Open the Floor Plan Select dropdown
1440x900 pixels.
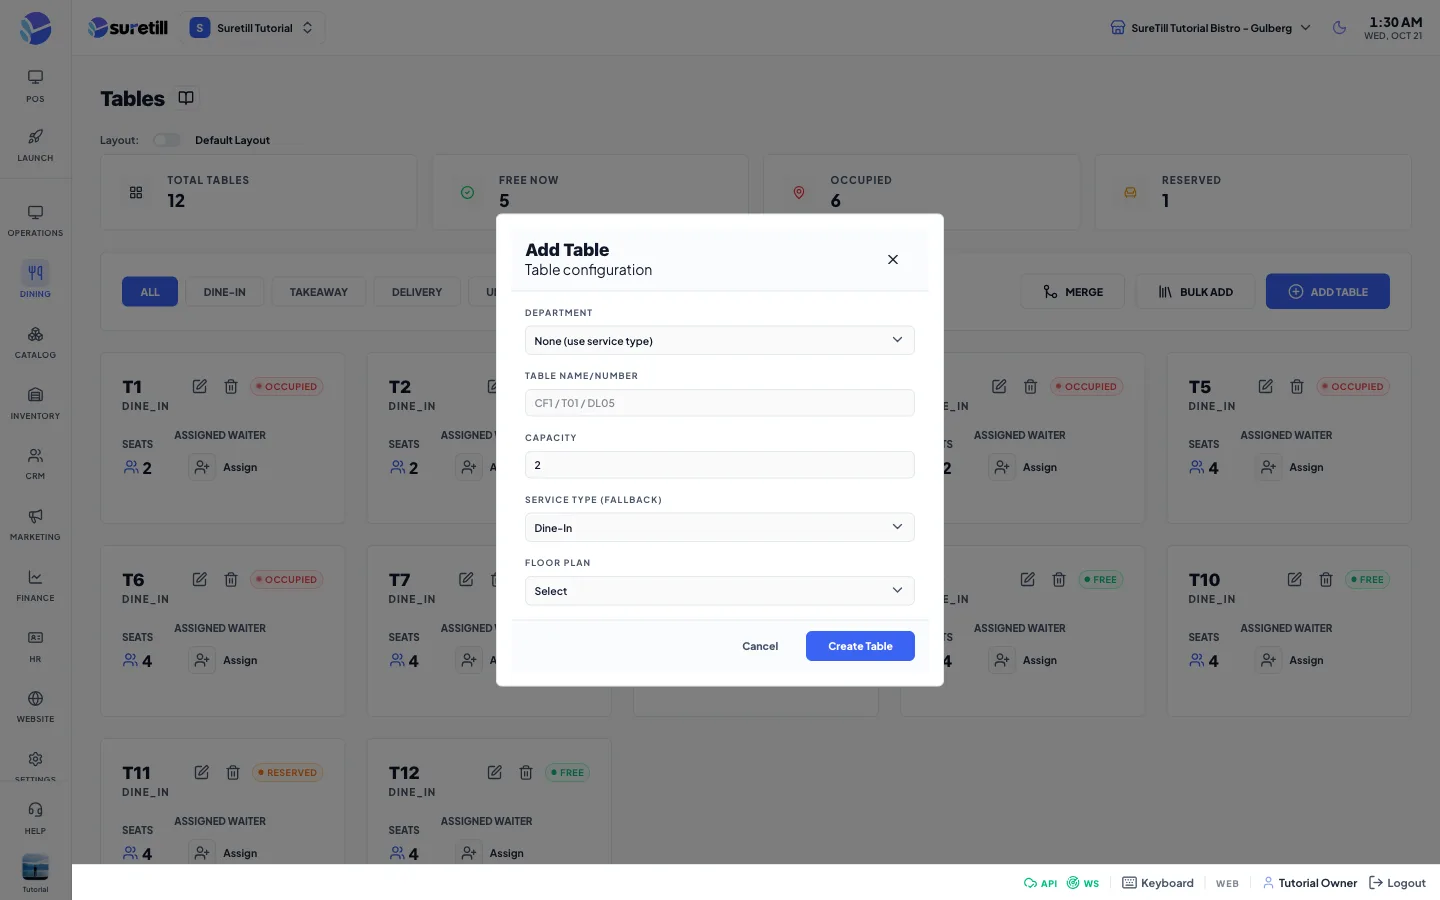[x=720, y=591]
